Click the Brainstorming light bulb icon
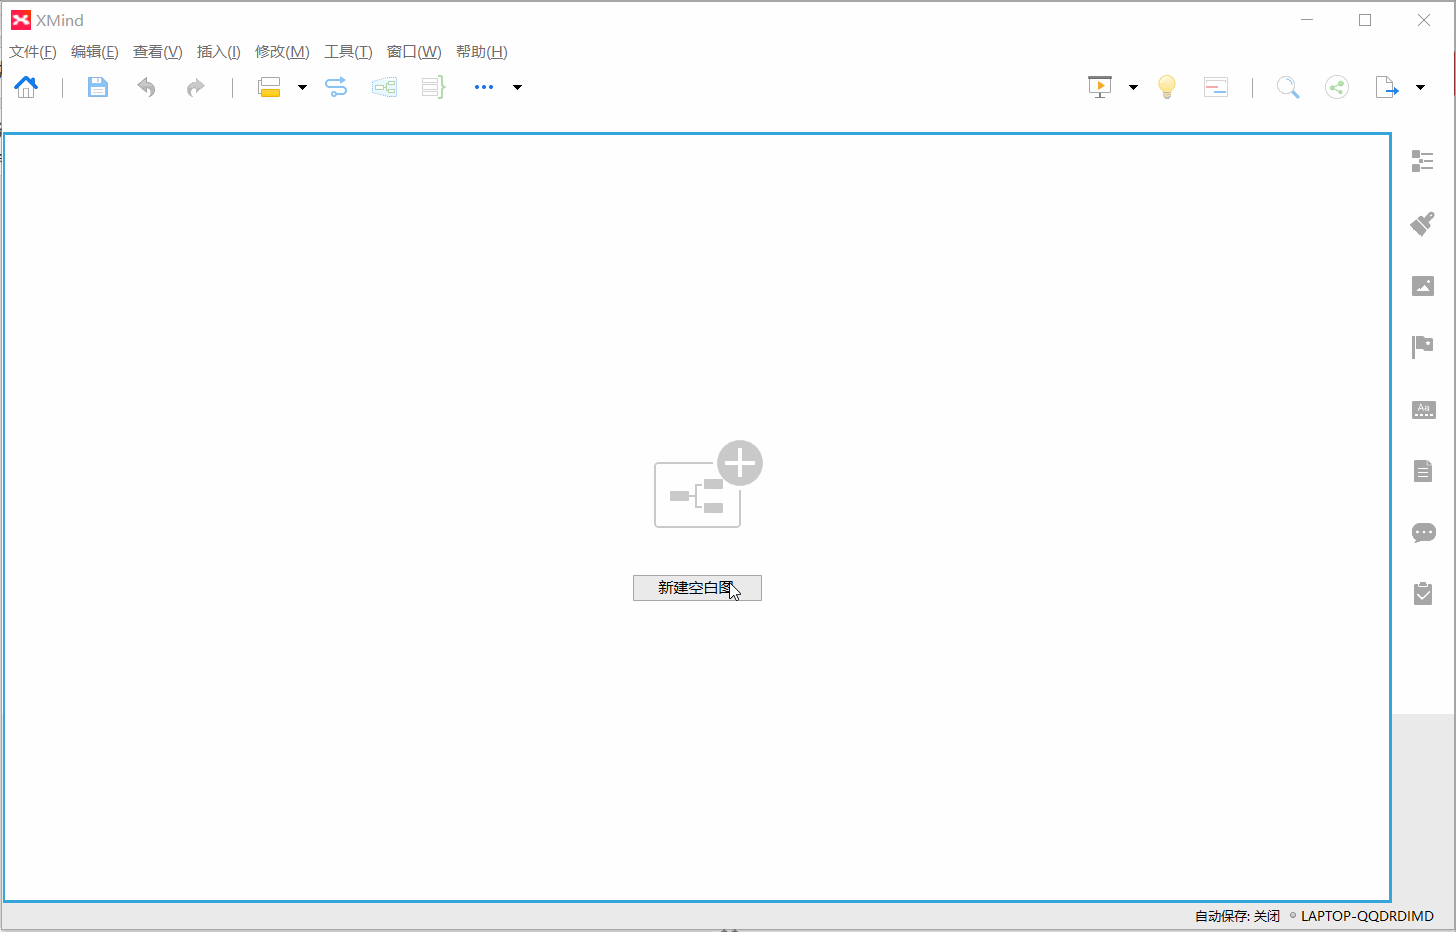The image size is (1456, 932). [1167, 87]
